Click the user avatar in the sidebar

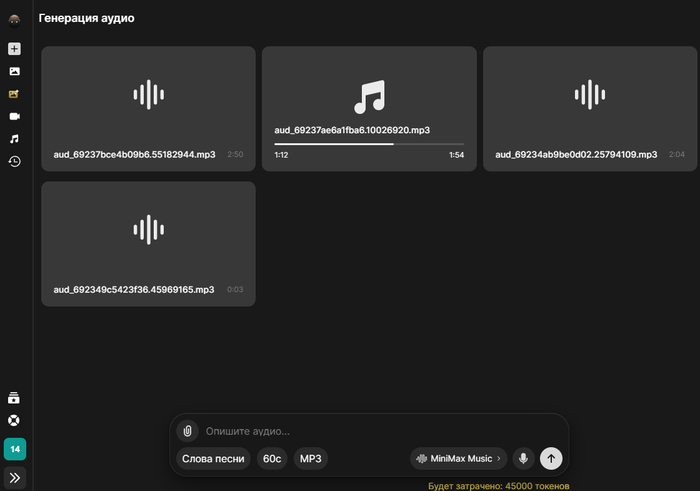[x=14, y=19]
